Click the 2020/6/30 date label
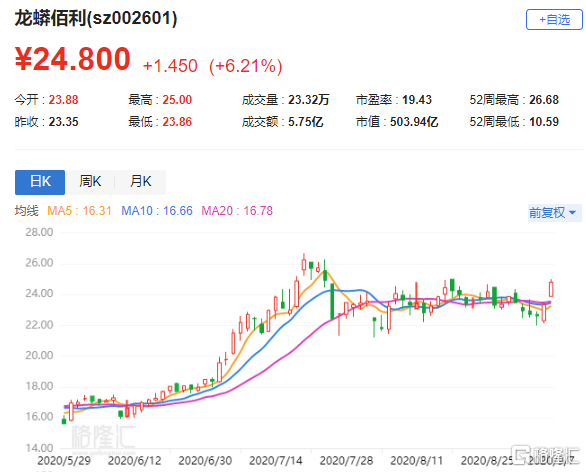Image resolution: width=586 pixels, height=472 pixels. click(205, 460)
